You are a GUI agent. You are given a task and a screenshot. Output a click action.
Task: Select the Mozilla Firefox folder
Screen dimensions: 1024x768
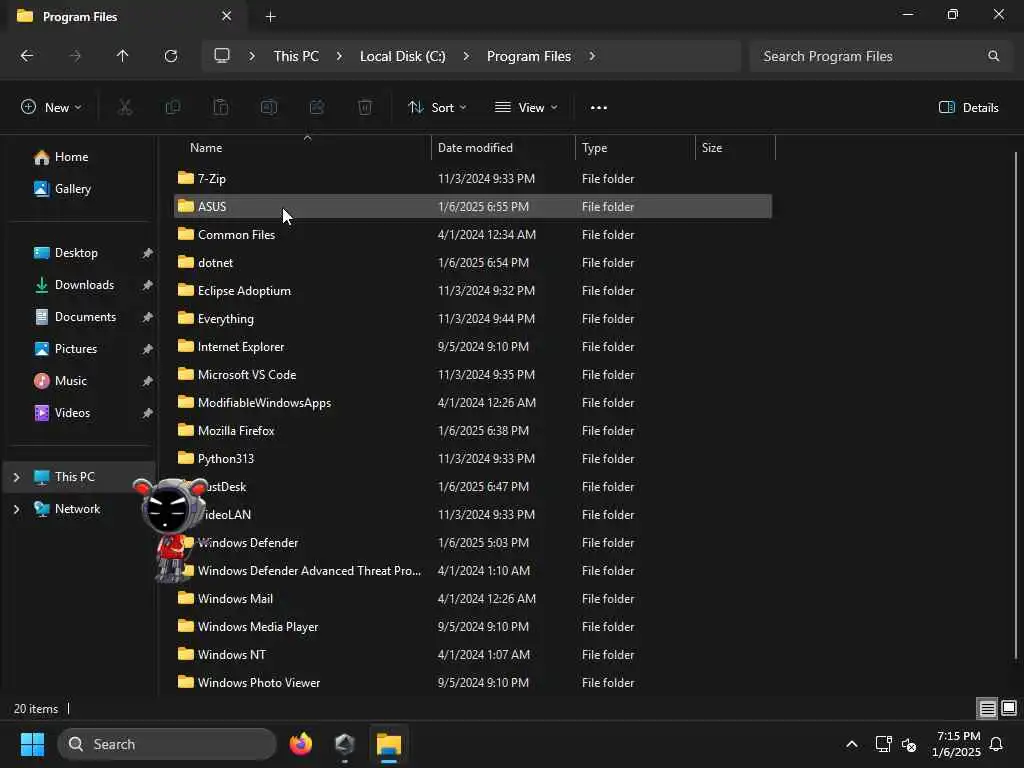pos(473,431)
